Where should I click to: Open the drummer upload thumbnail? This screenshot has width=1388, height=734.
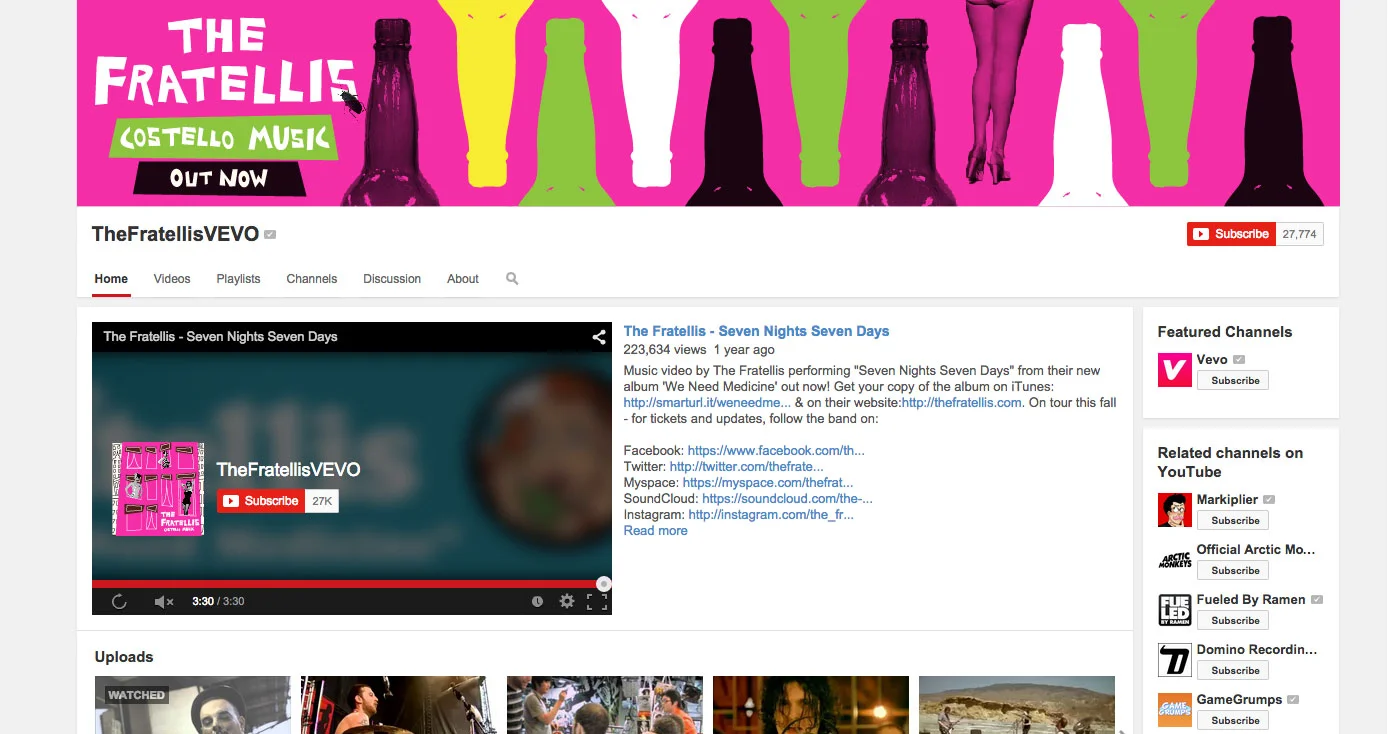(x=398, y=705)
